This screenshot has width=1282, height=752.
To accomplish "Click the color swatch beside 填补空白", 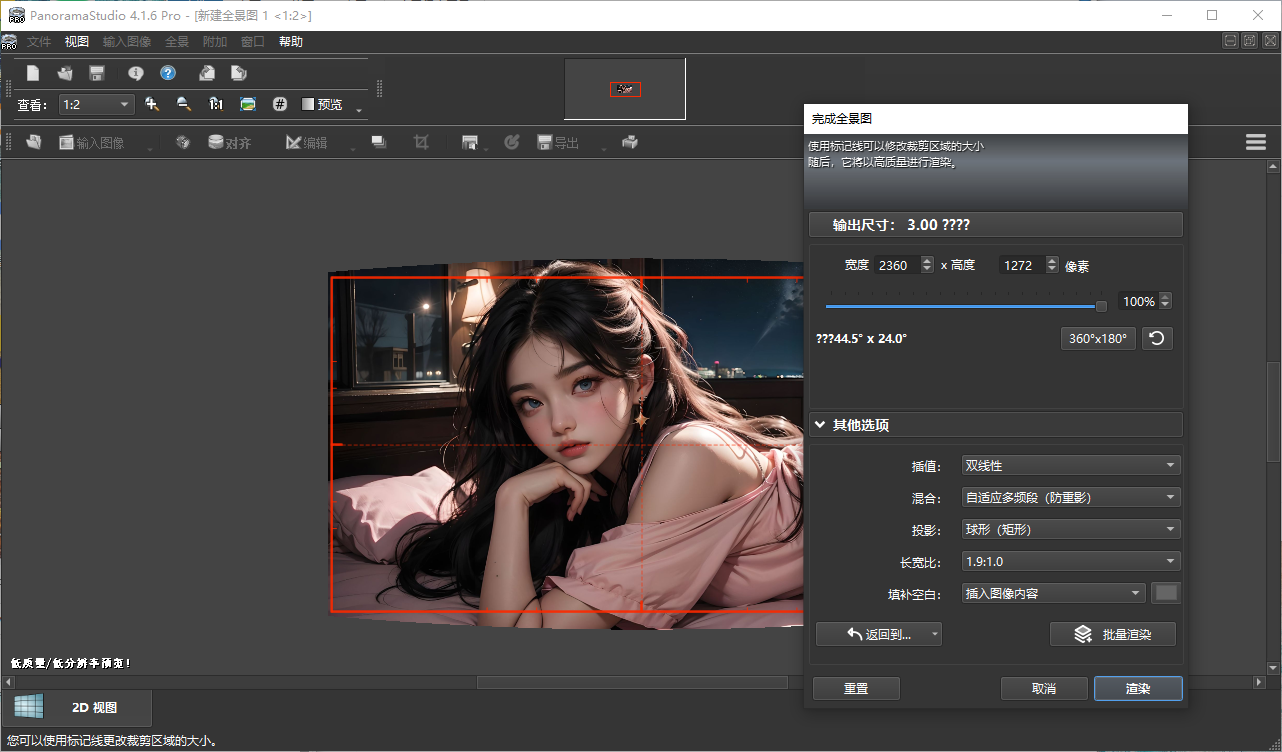I will (x=1166, y=592).
